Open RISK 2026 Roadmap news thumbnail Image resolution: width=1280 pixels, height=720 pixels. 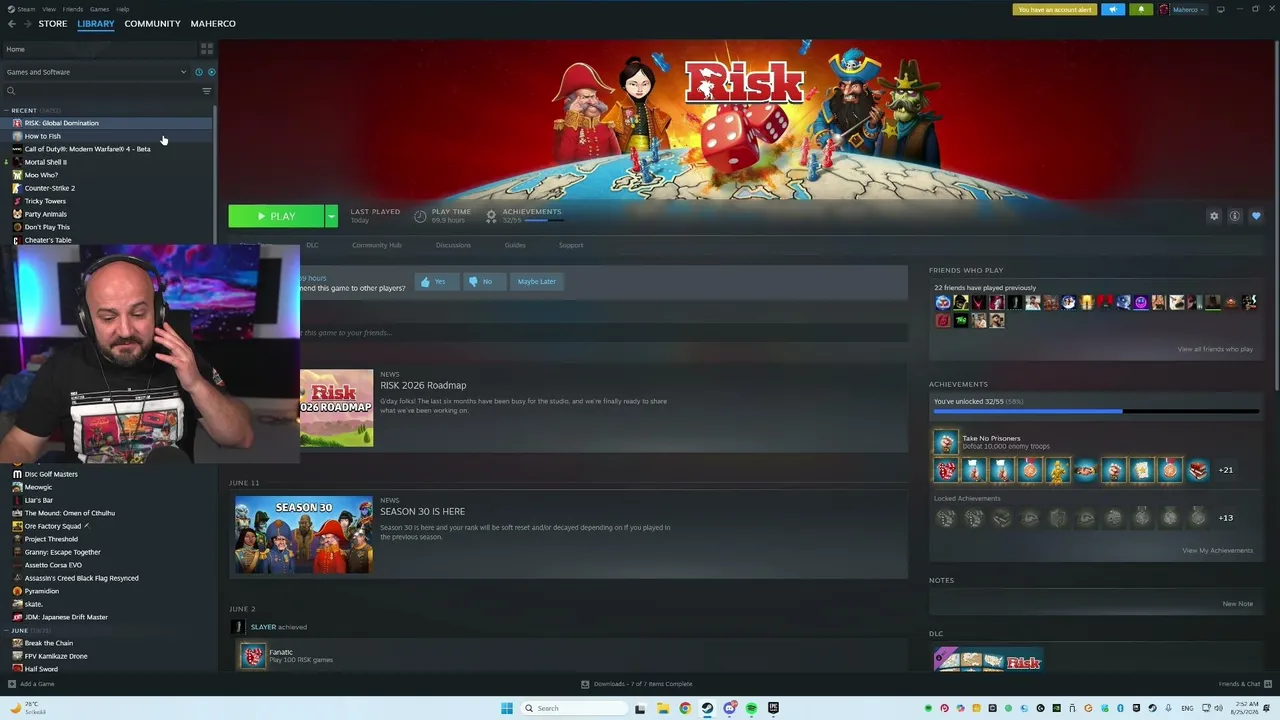337,408
